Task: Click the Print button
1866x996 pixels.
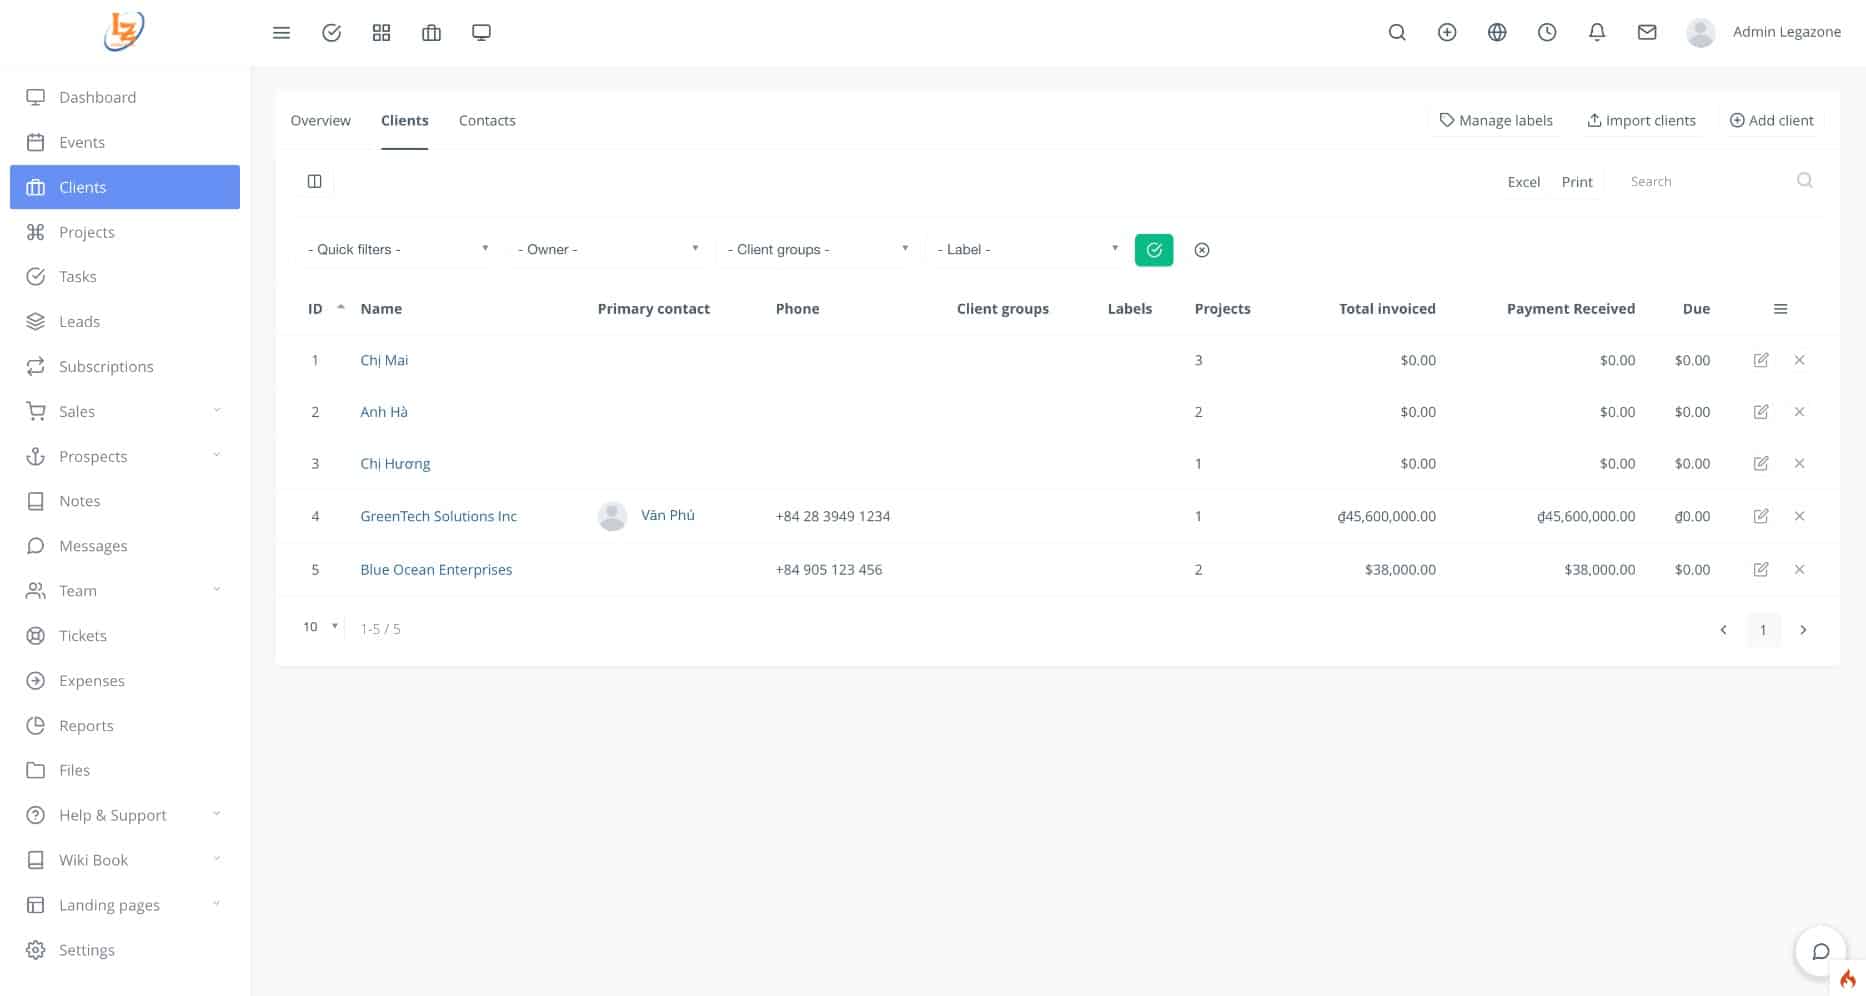Action: [x=1577, y=182]
